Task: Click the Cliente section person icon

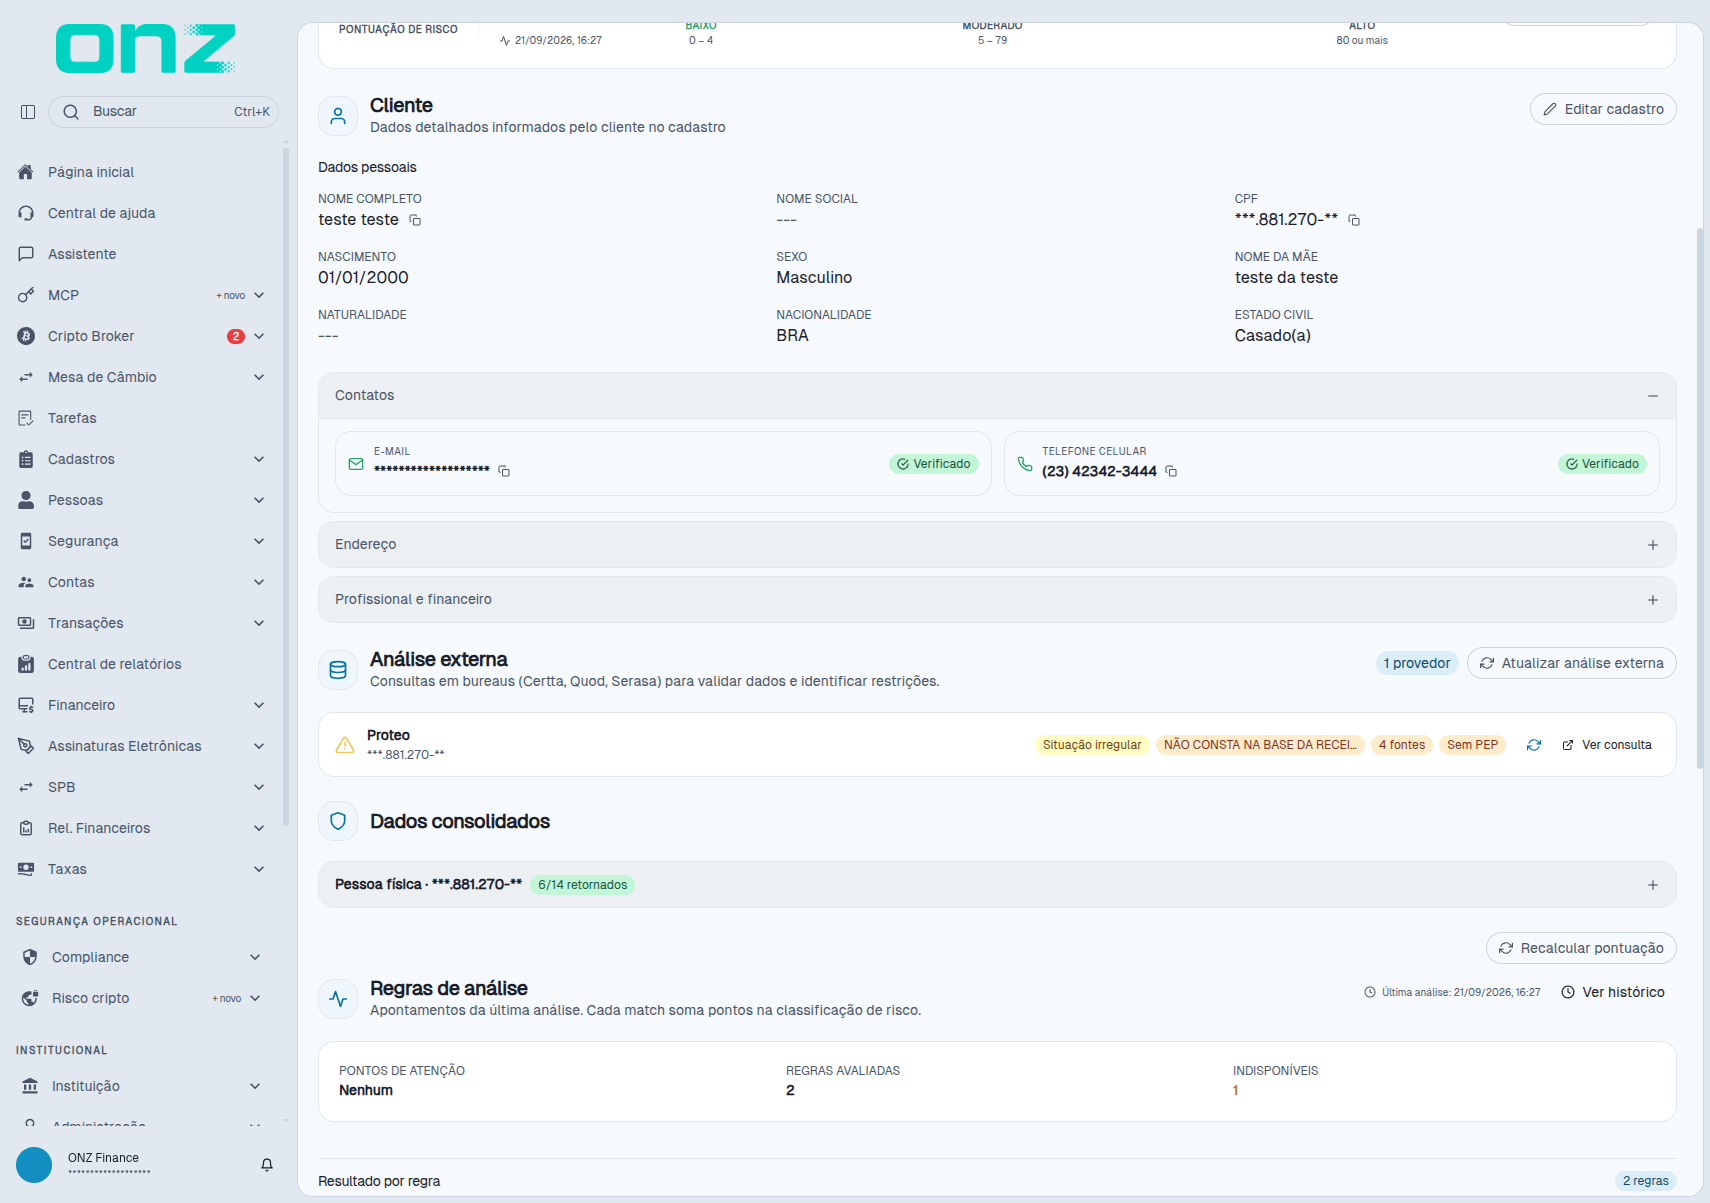Action: click(x=338, y=116)
